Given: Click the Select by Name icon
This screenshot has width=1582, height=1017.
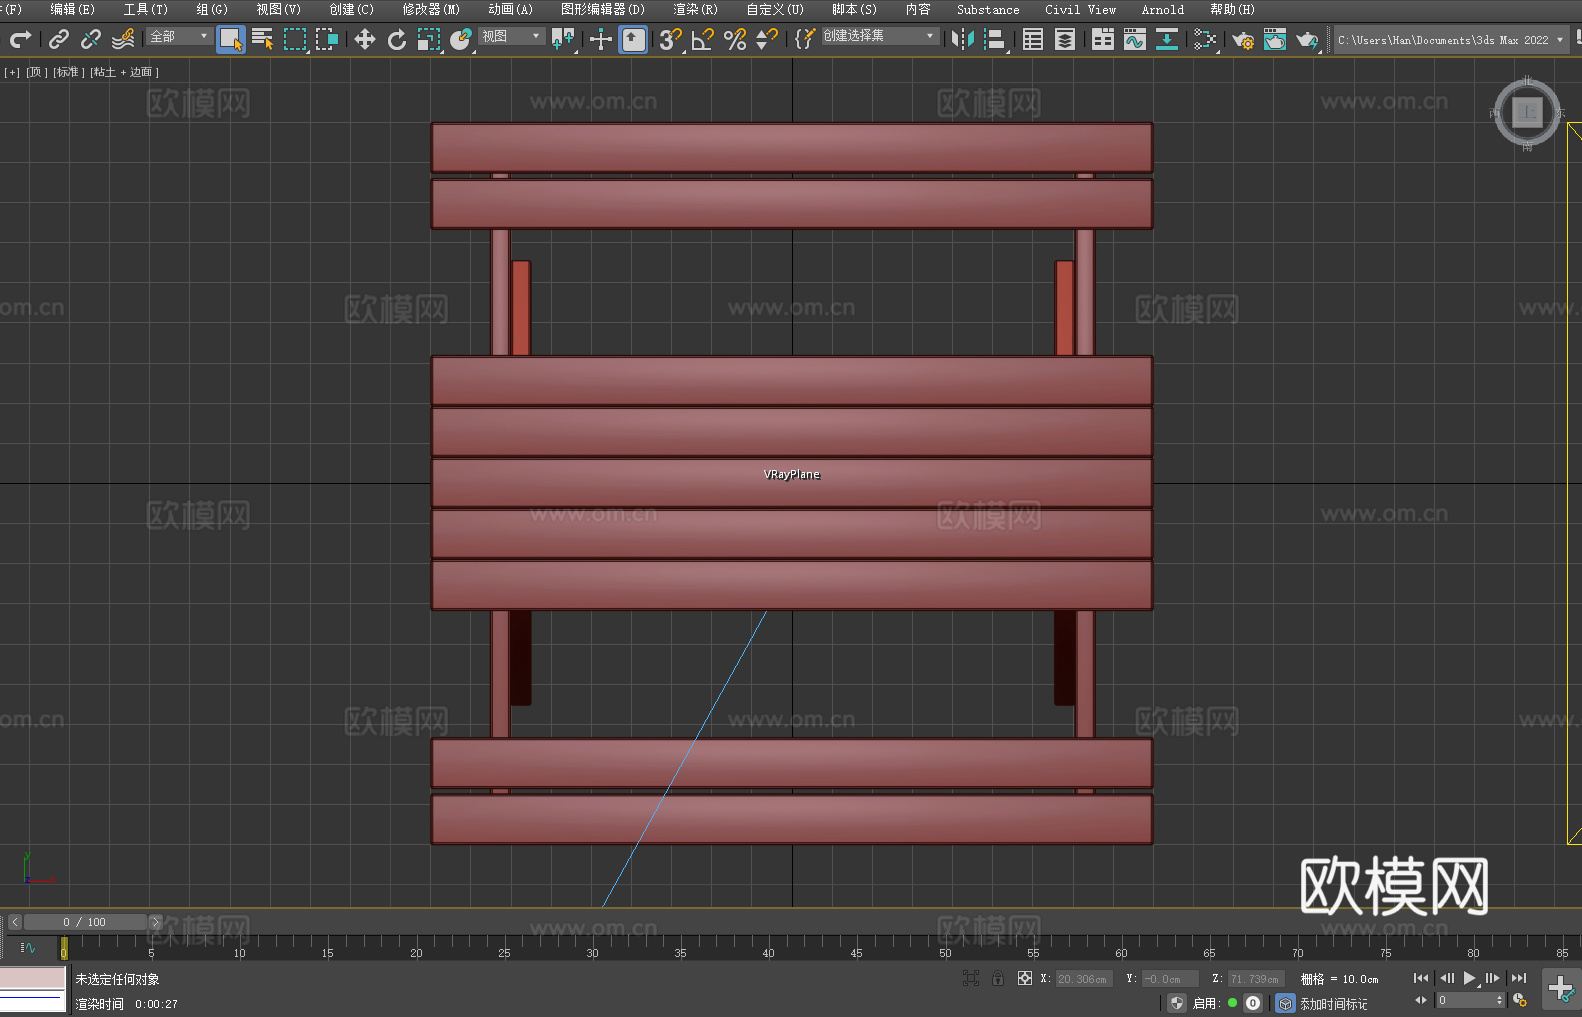Looking at the screenshot, I should coord(263,39).
